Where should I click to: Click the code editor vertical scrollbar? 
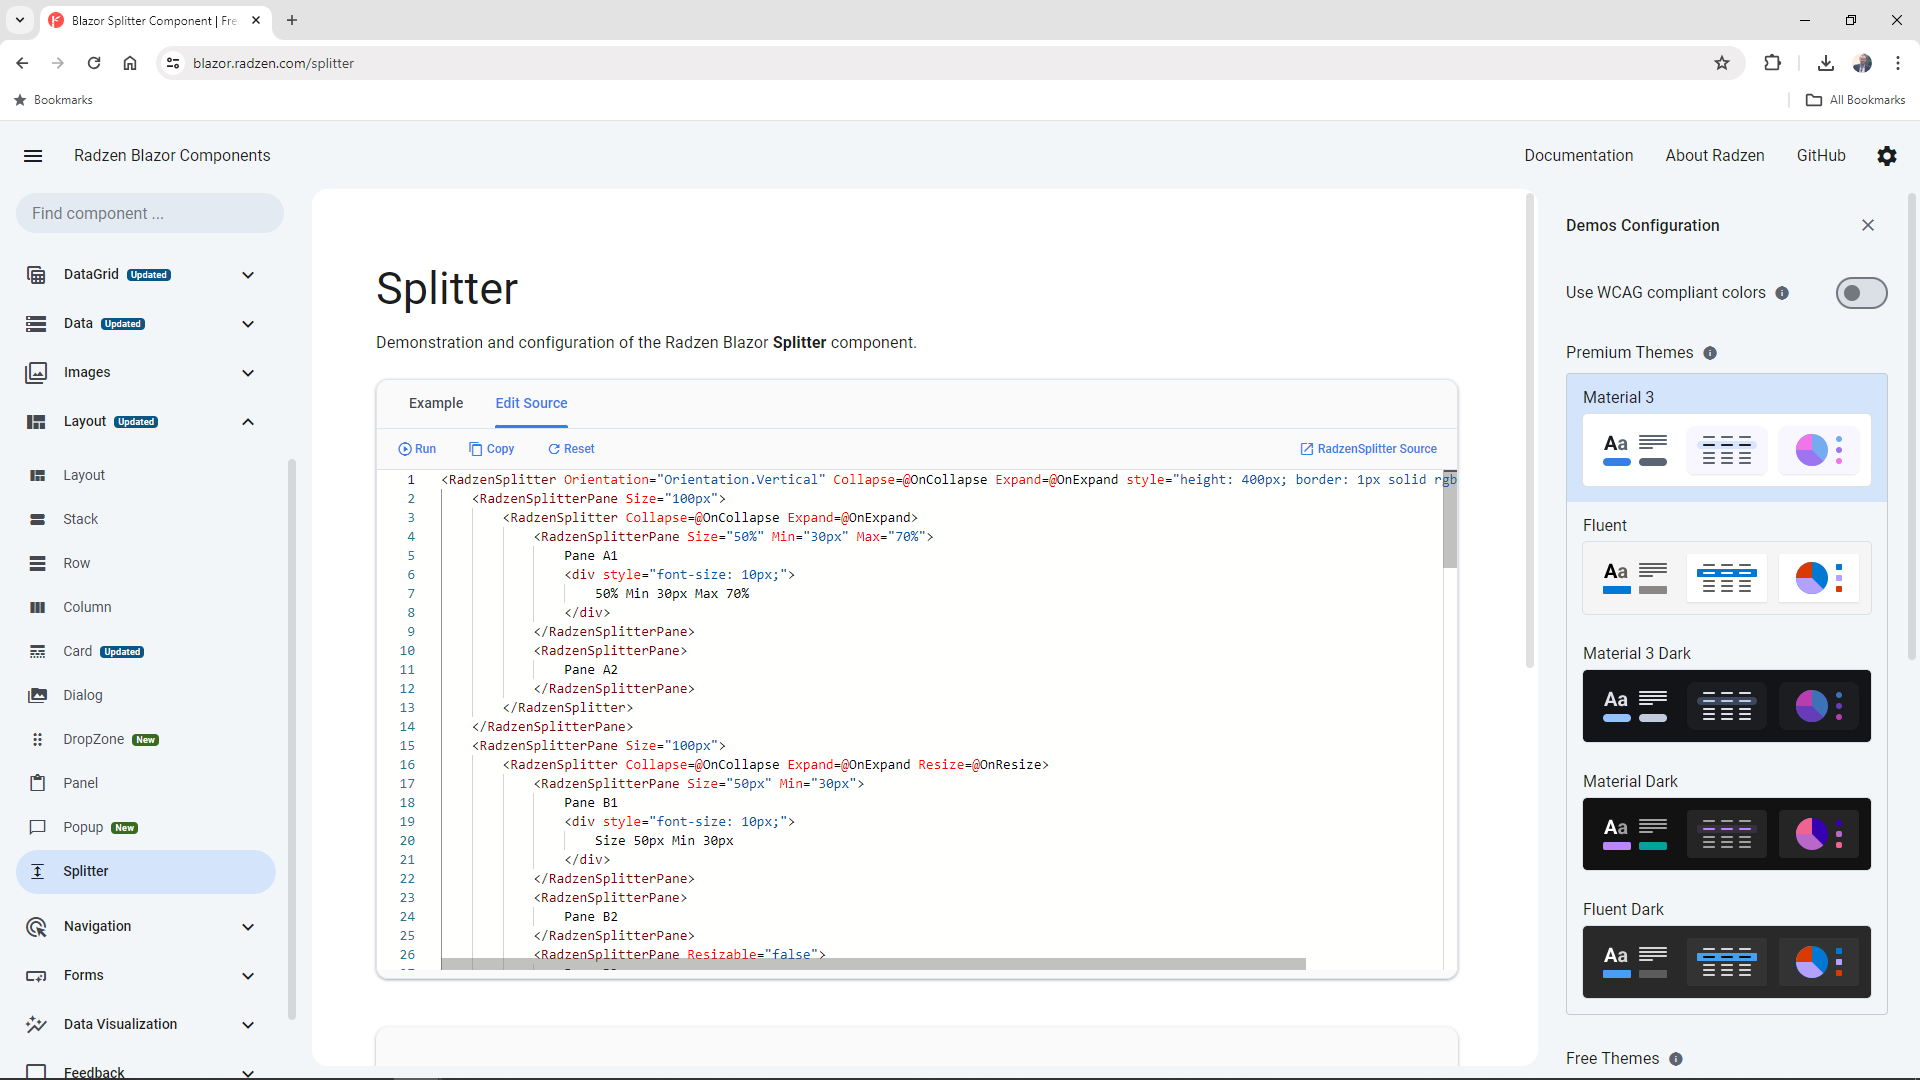pos(1450,520)
